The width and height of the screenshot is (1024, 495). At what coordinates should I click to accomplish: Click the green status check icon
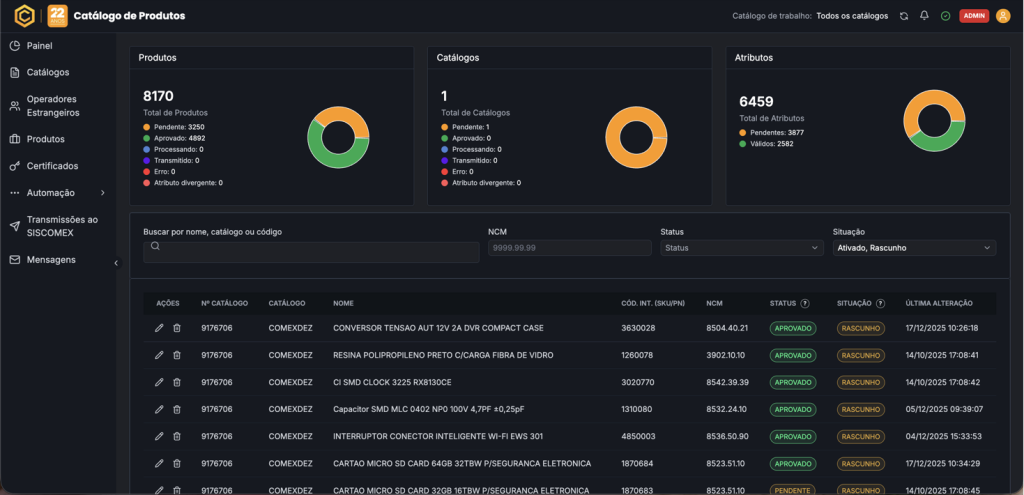point(945,16)
